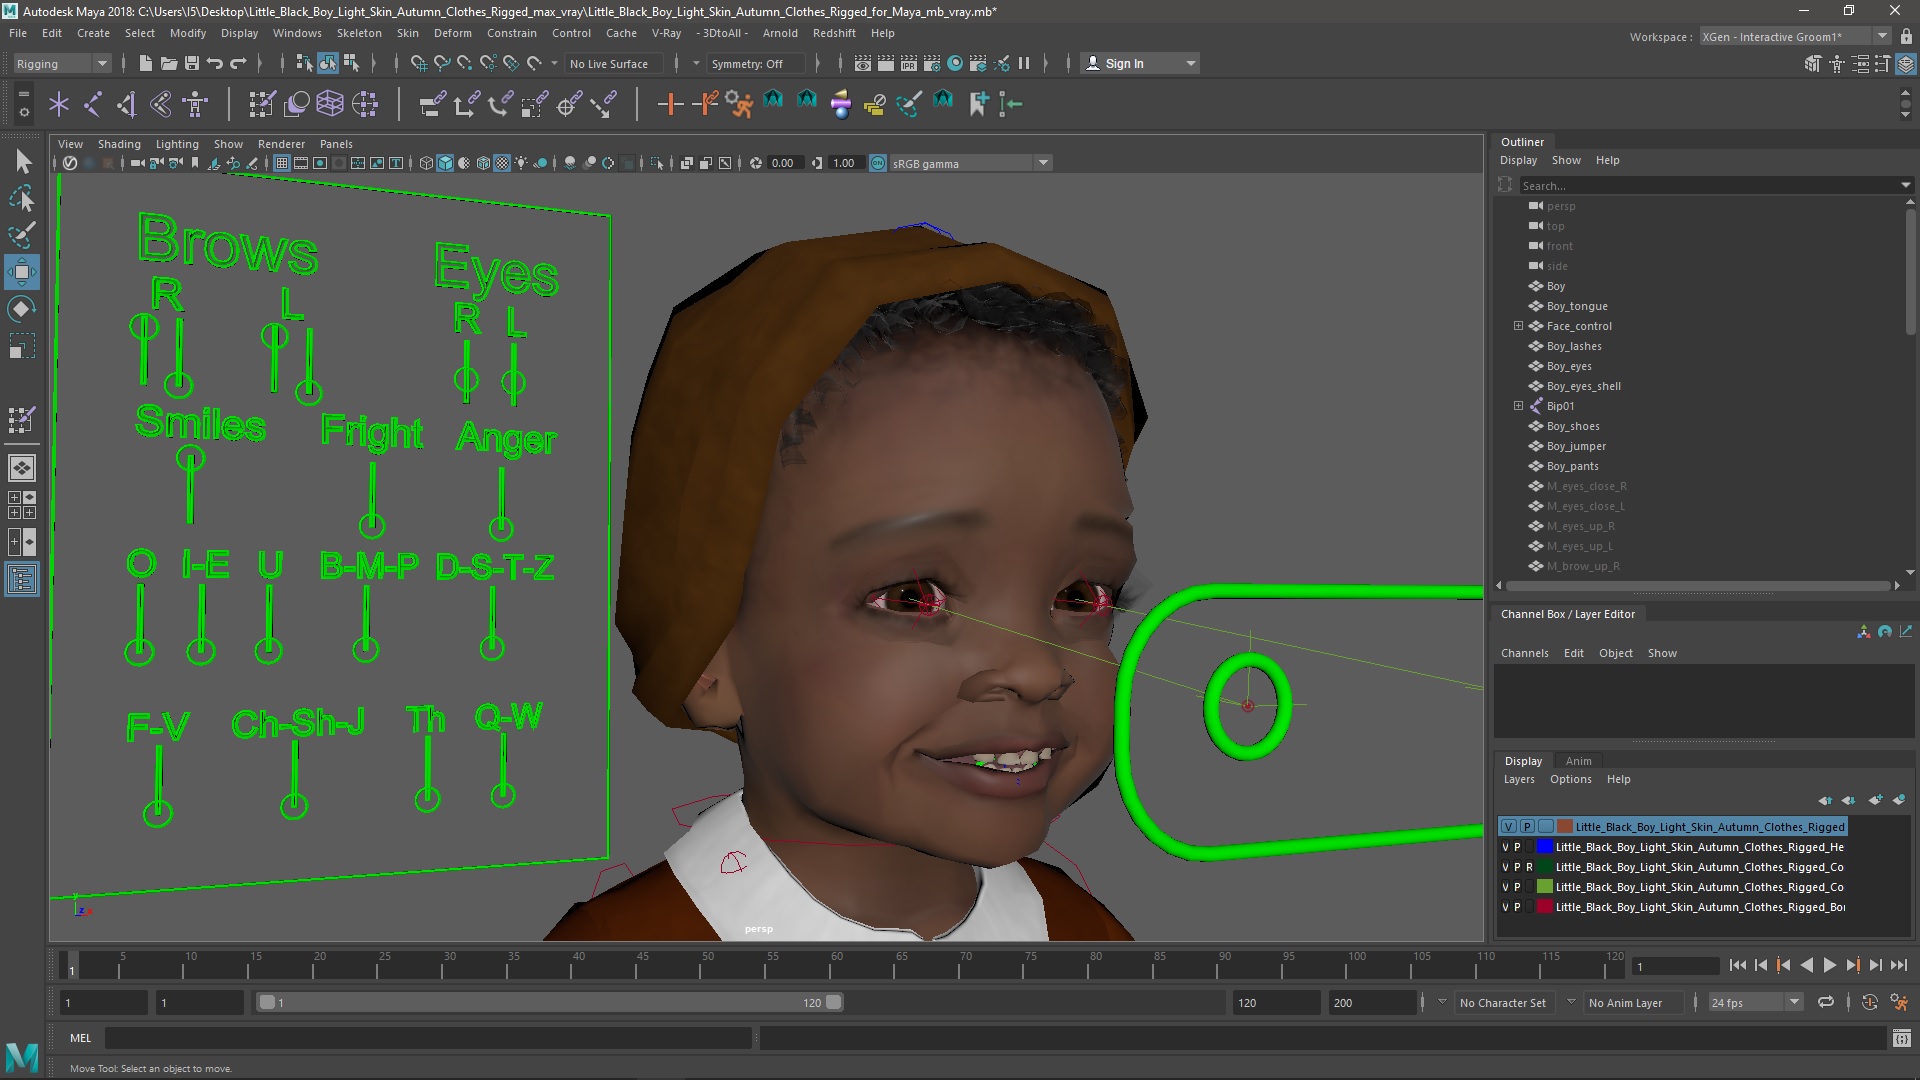Open the Channel Box Channels menu

1524,653
